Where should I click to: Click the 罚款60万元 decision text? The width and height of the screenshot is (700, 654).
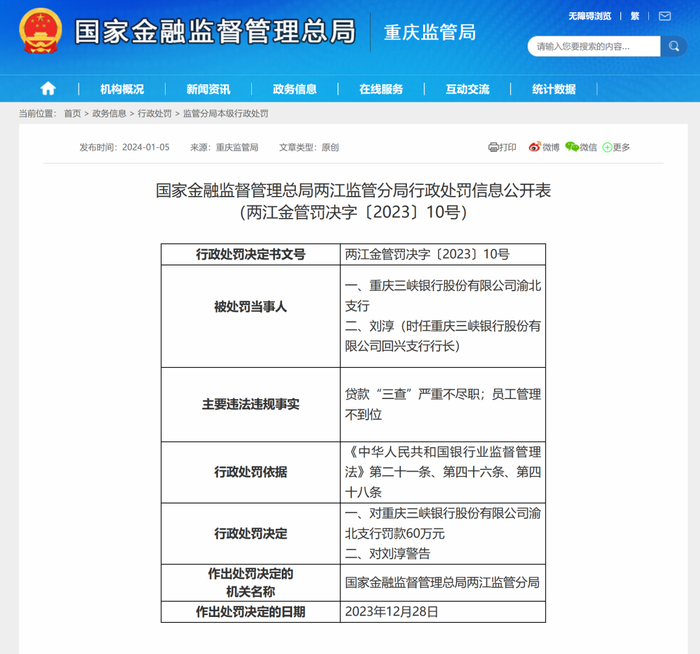pyautogui.click(x=443, y=523)
